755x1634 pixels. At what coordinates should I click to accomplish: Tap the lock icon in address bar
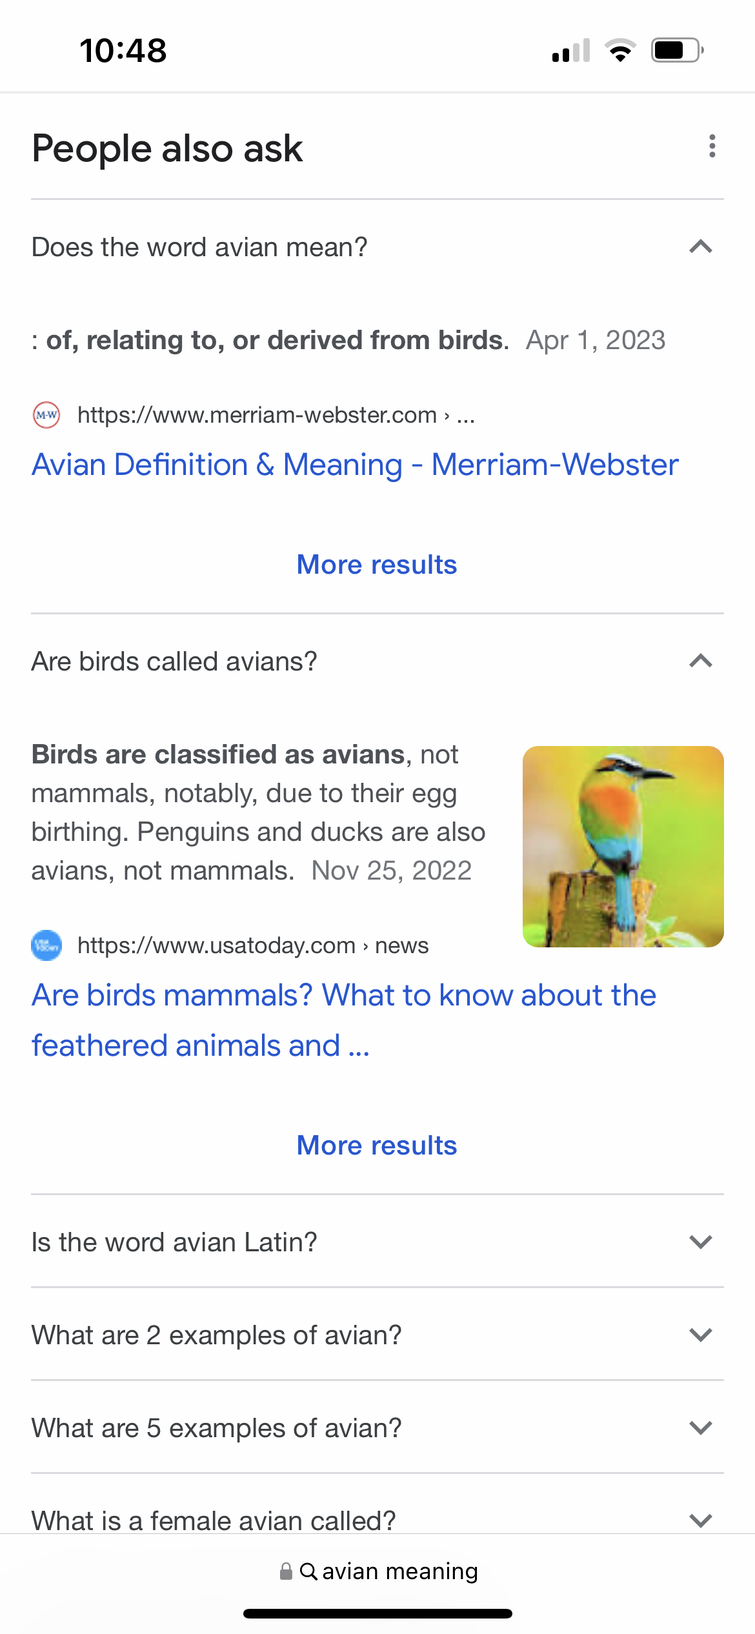click(286, 1571)
